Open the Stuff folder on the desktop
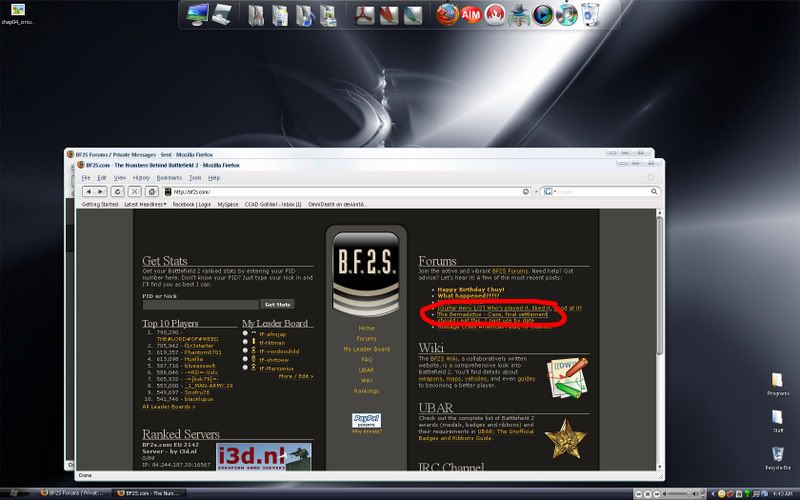 click(777, 421)
